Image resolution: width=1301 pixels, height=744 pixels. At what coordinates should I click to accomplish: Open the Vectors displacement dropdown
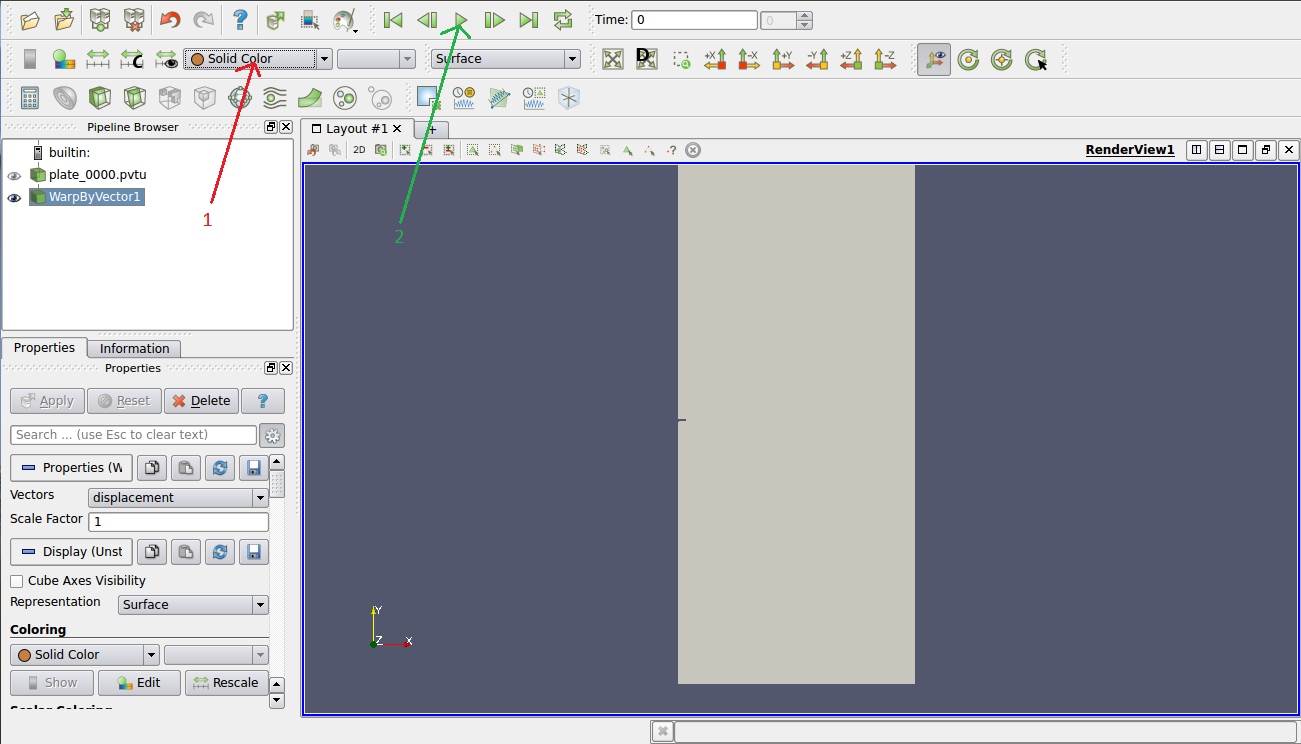[178, 497]
